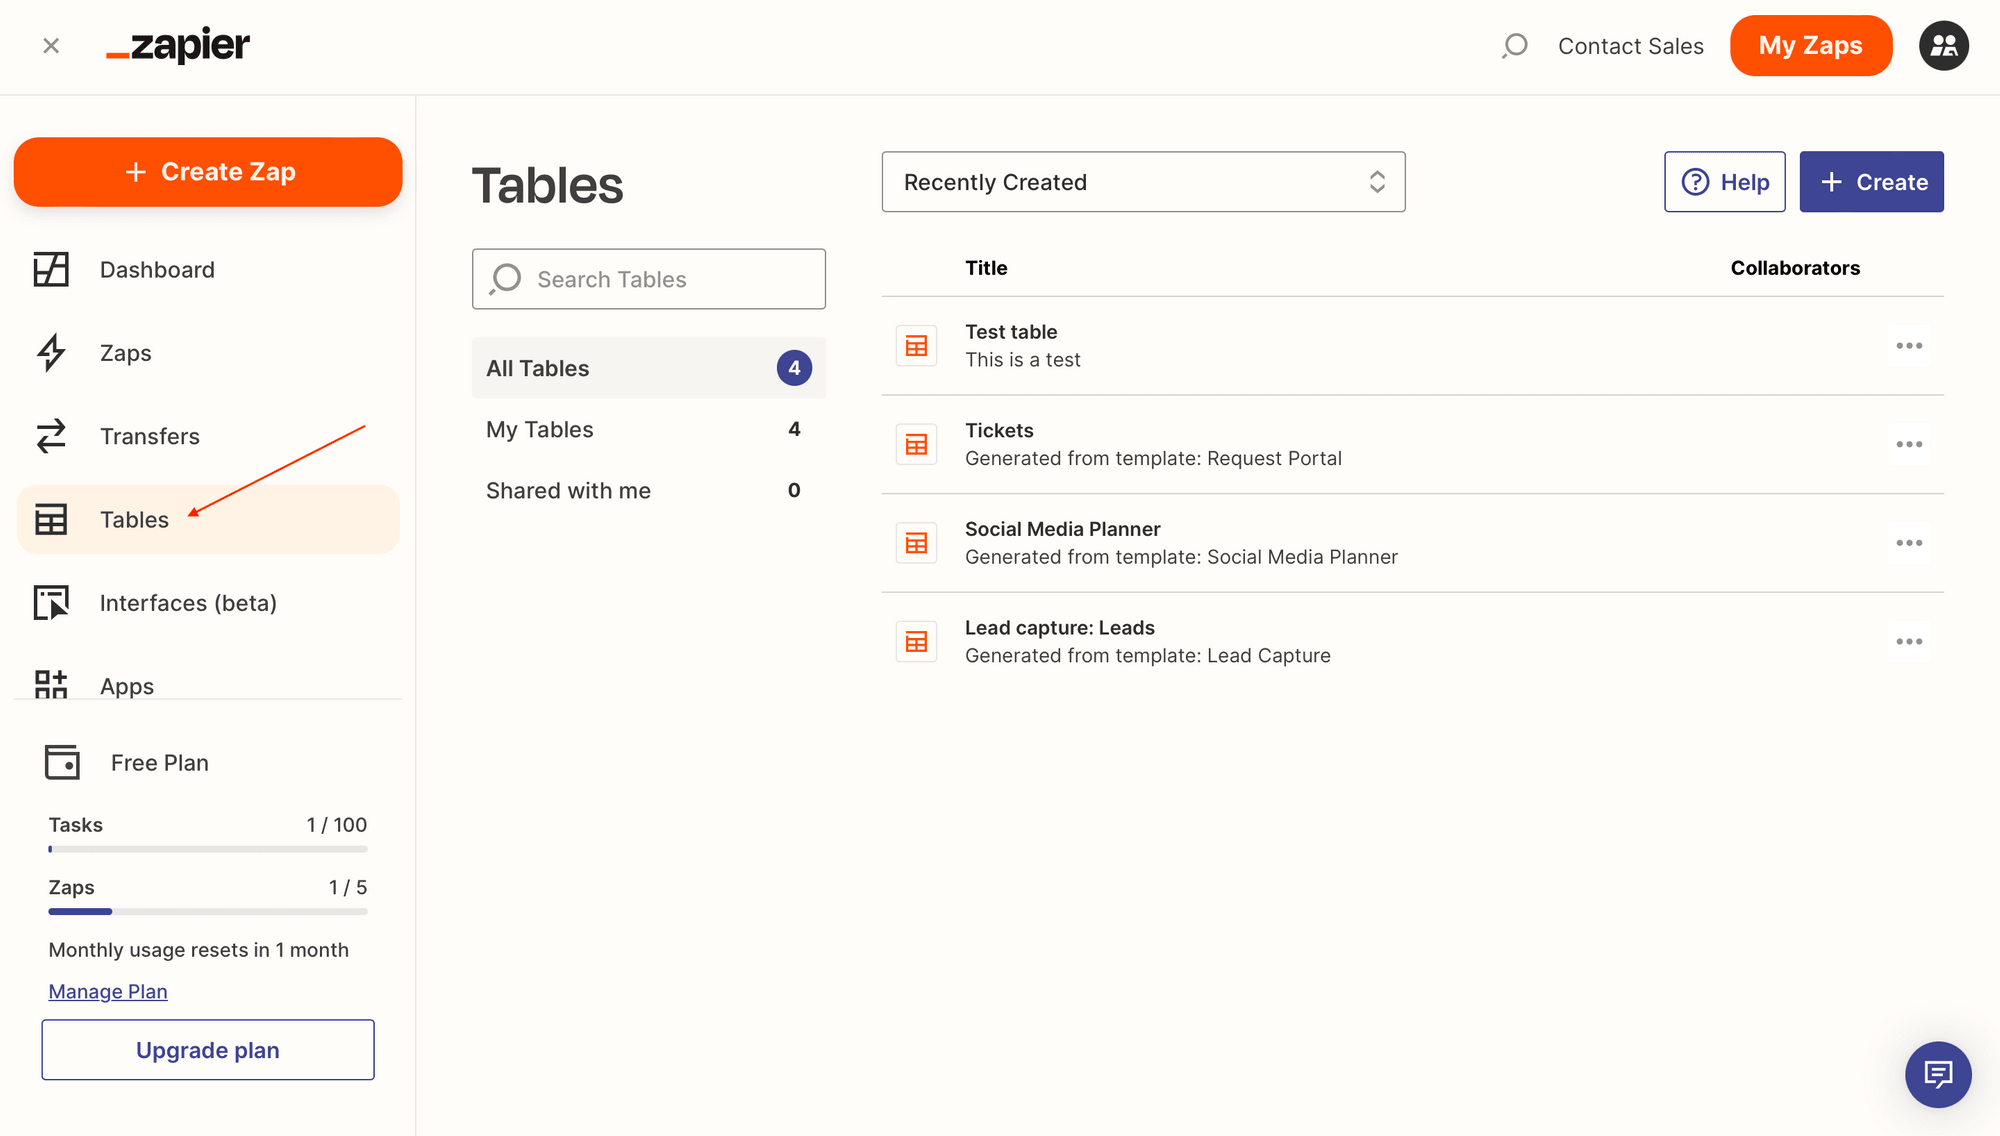
Task: Open options menu for Test table
Action: pos(1909,345)
